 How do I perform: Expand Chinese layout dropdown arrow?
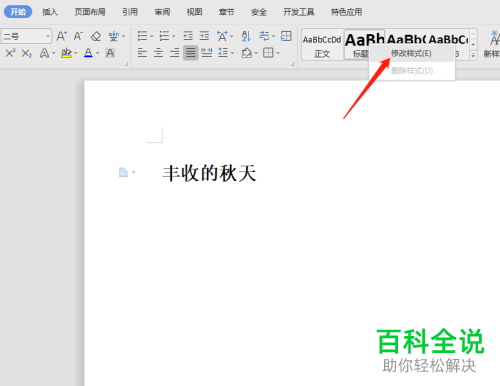pos(232,36)
